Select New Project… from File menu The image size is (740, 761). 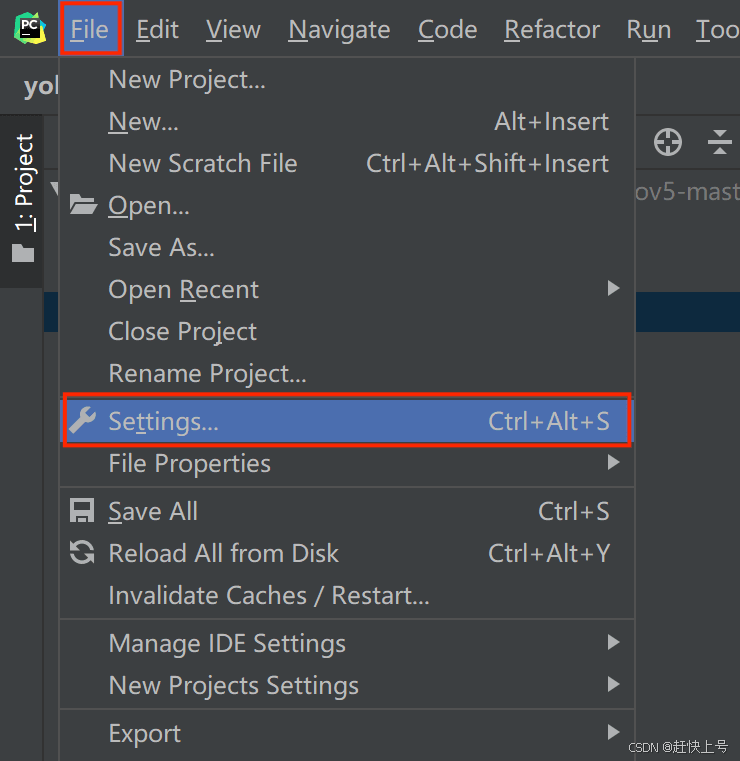[187, 80]
